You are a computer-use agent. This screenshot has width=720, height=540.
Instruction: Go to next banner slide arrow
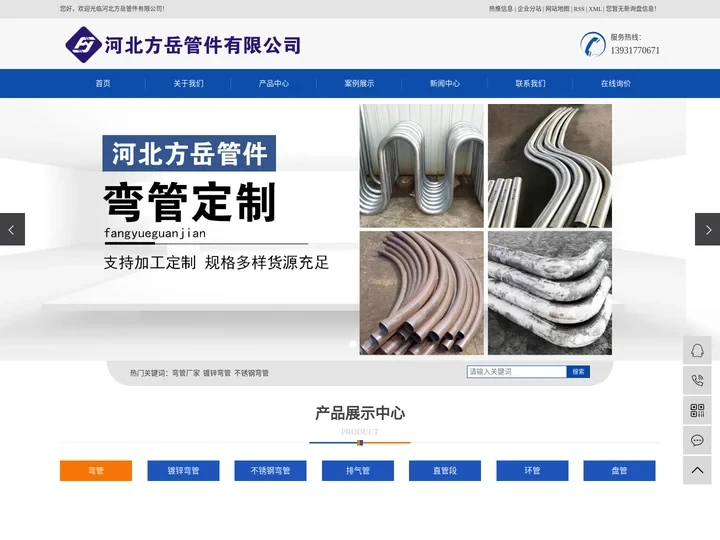pyautogui.click(x=707, y=229)
